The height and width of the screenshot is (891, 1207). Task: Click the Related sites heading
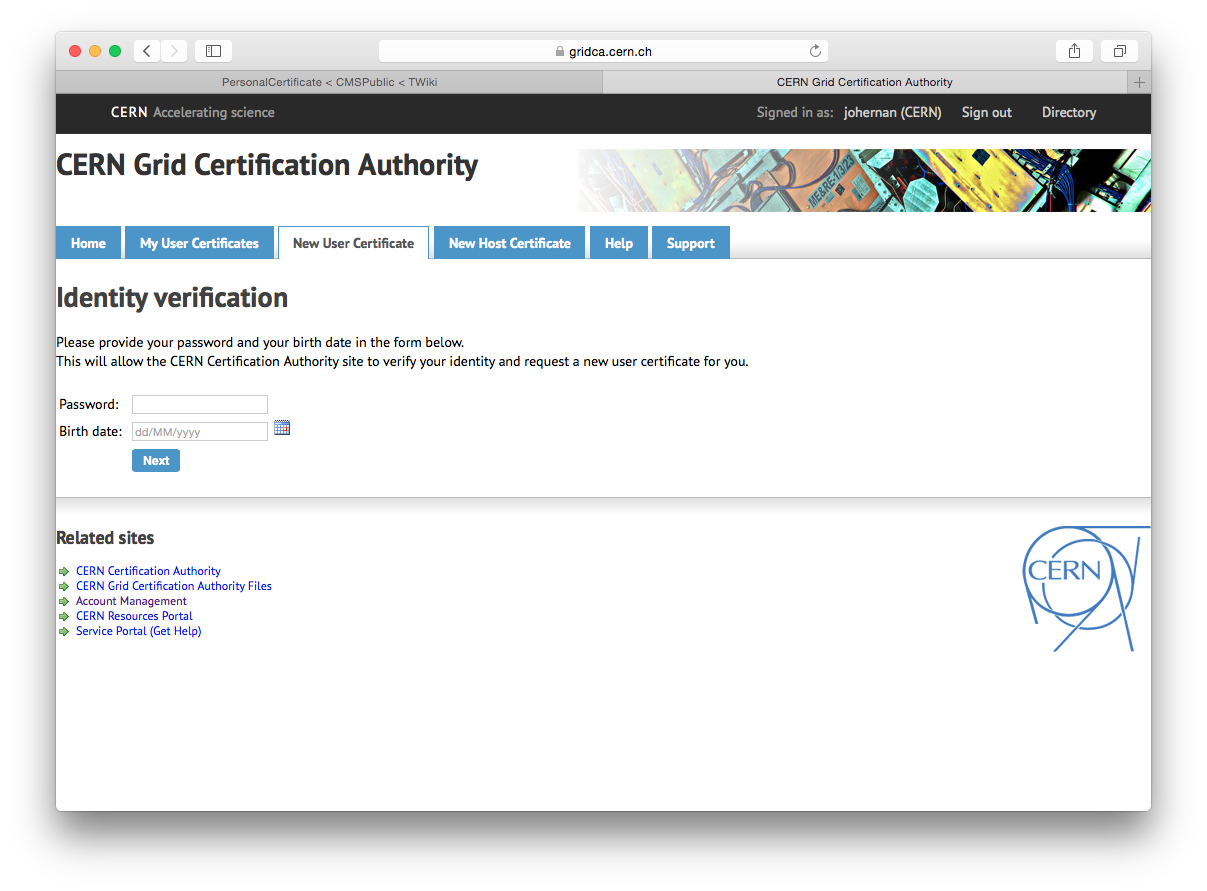coord(105,538)
